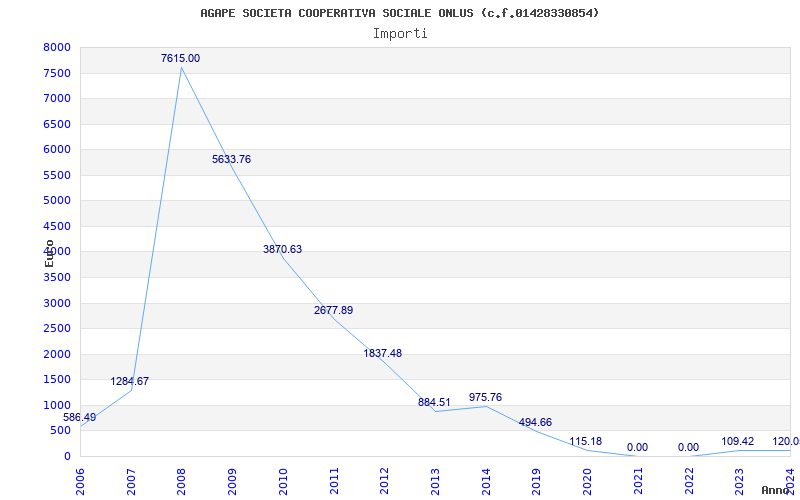Click the Importi subtitle
This screenshot has width=800, height=500.
[x=400, y=34]
